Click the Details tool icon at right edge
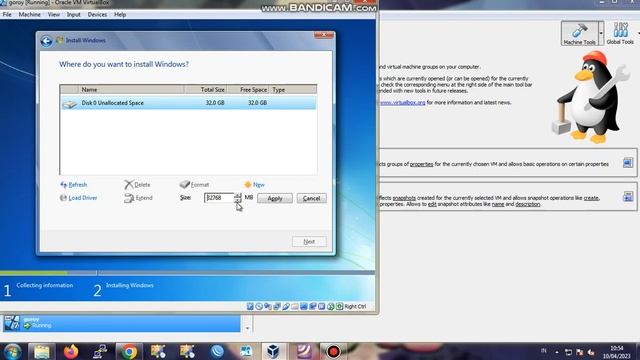 pos(628,163)
